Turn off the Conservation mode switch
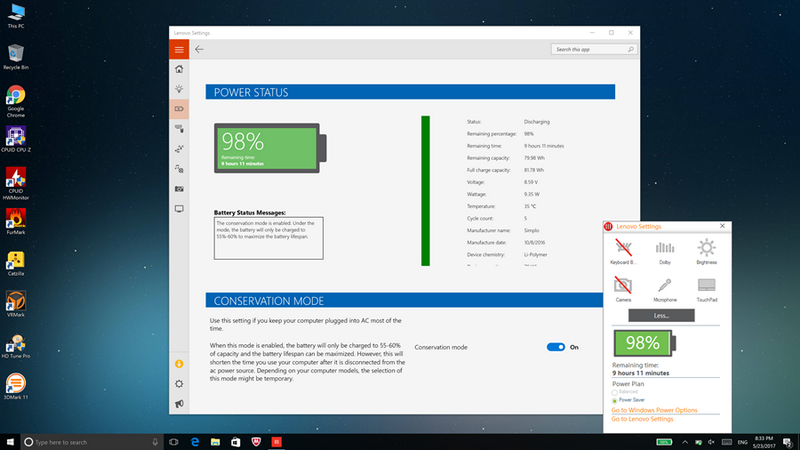The height and width of the screenshot is (450, 800). [x=556, y=347]
